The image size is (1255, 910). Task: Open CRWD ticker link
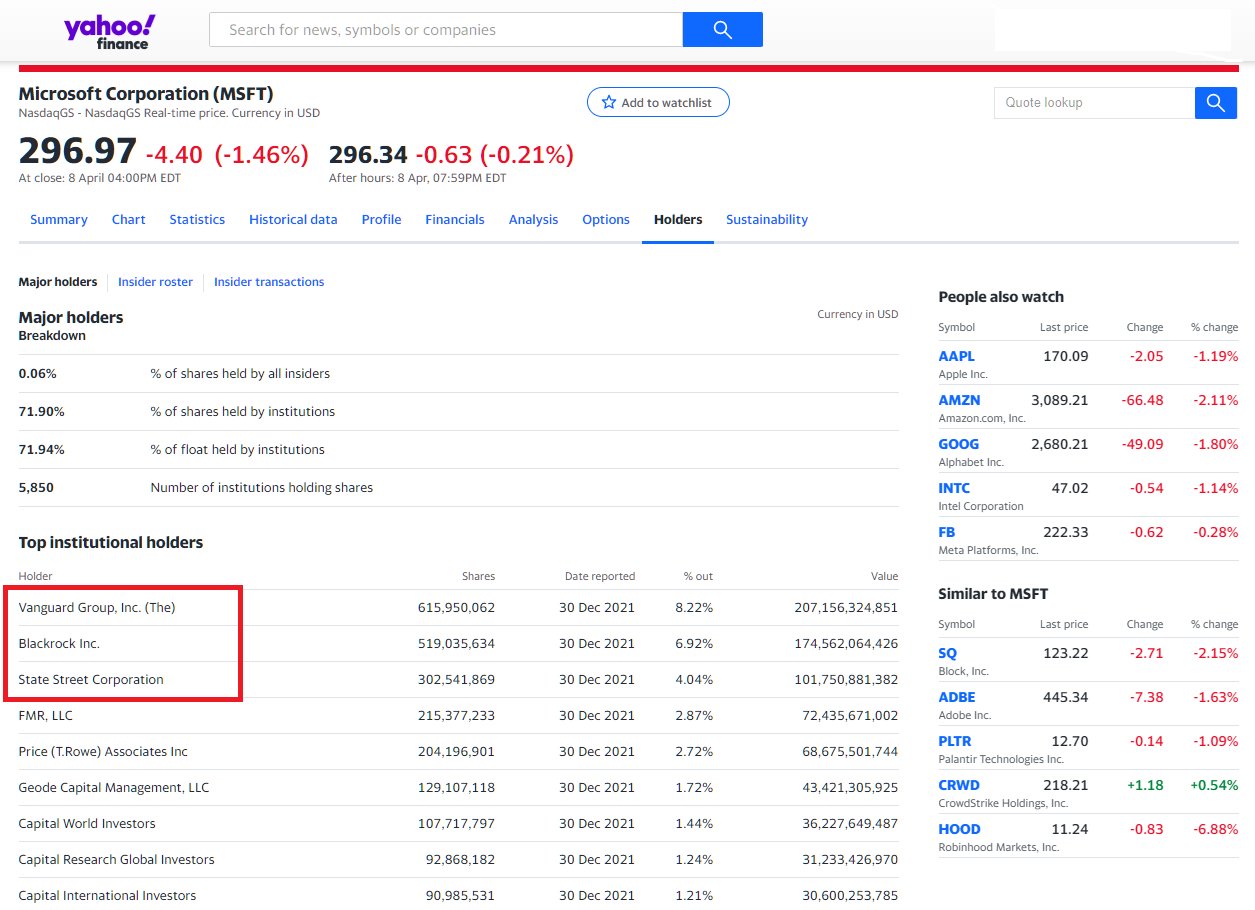tap(959, 785)
